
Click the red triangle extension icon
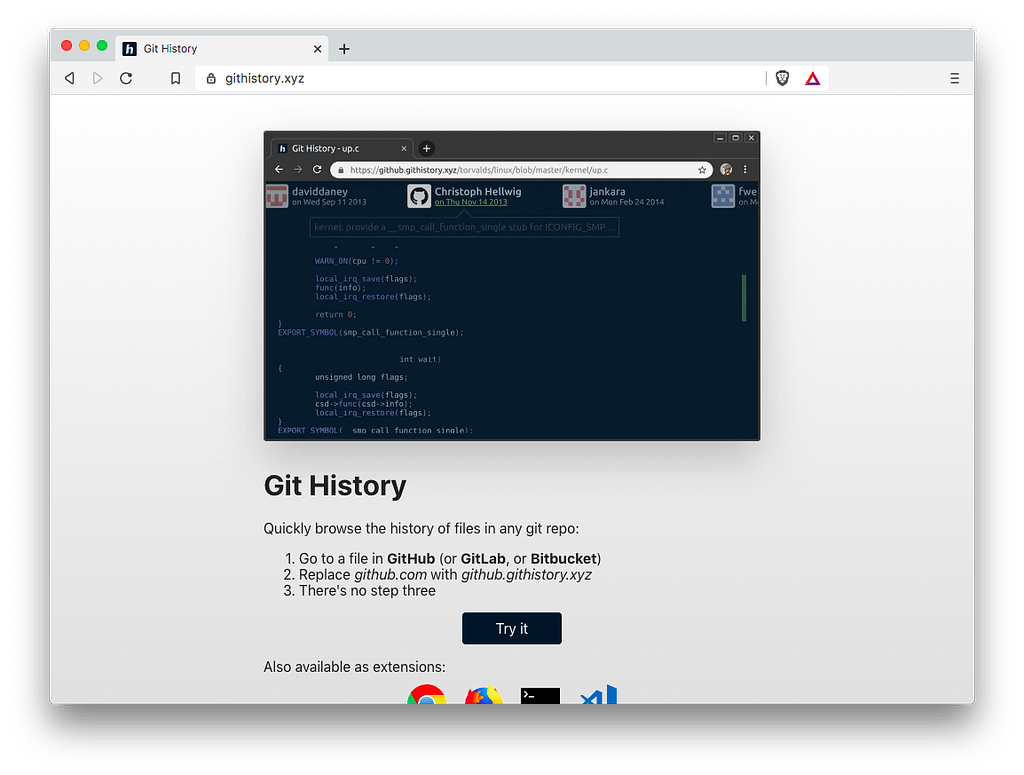click(x=813, y=77)
